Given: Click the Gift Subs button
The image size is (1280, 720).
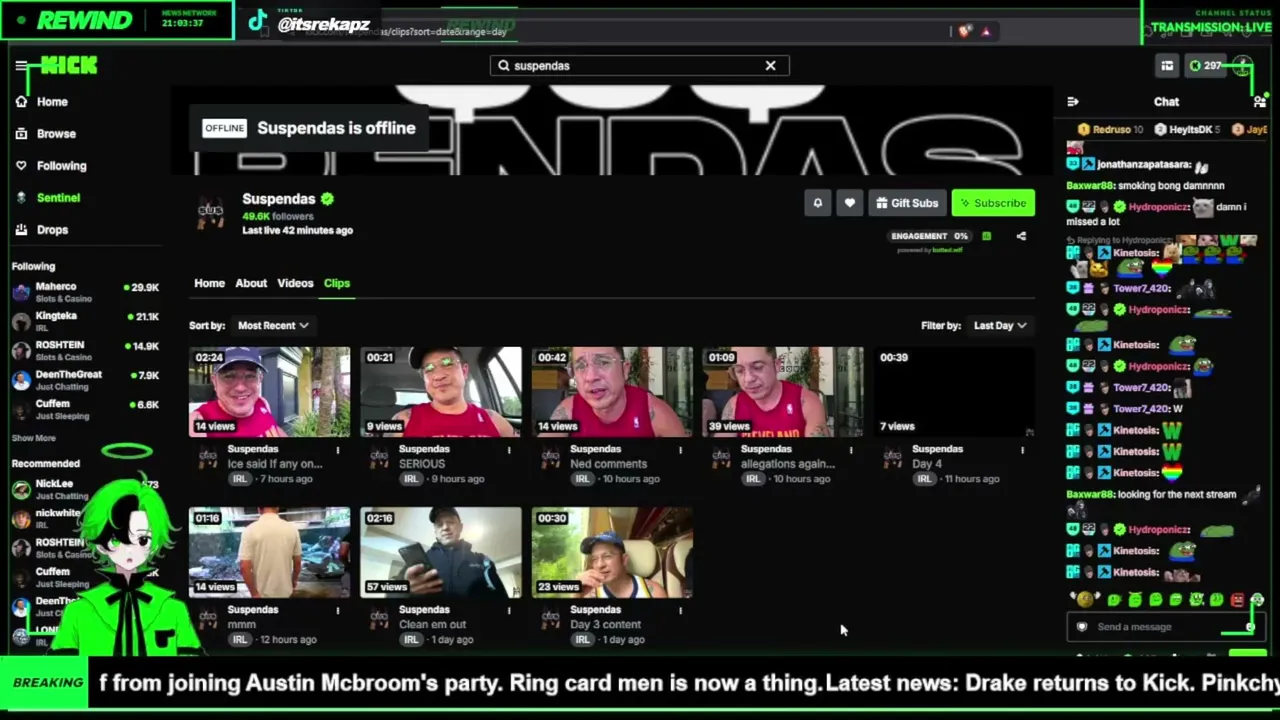Looking at the screenshot, I should [907, 203].
